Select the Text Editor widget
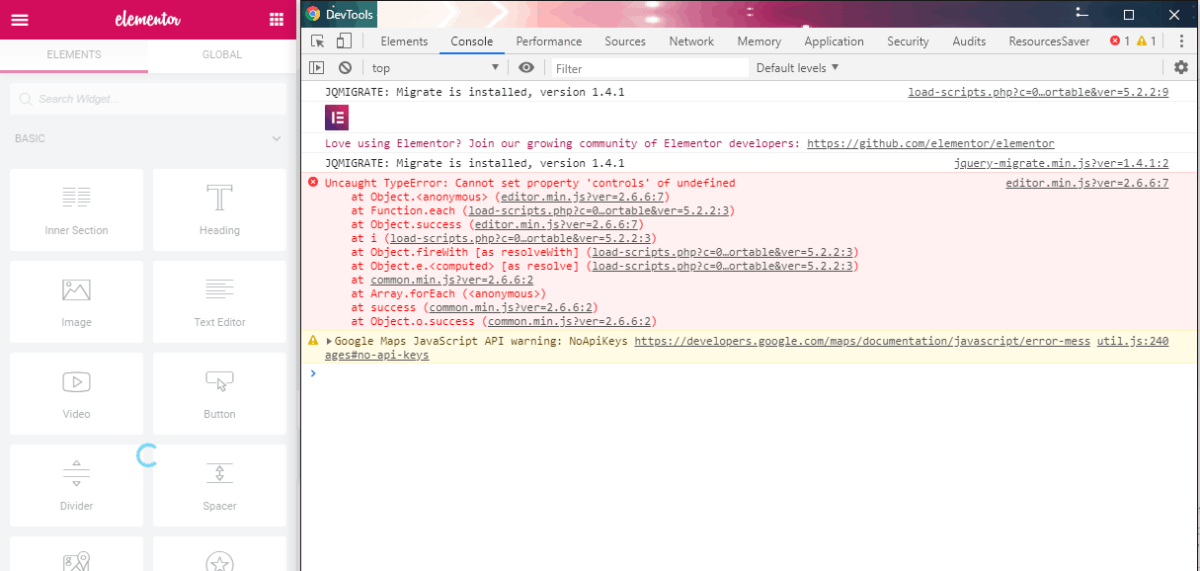 [x=219, y=302]
